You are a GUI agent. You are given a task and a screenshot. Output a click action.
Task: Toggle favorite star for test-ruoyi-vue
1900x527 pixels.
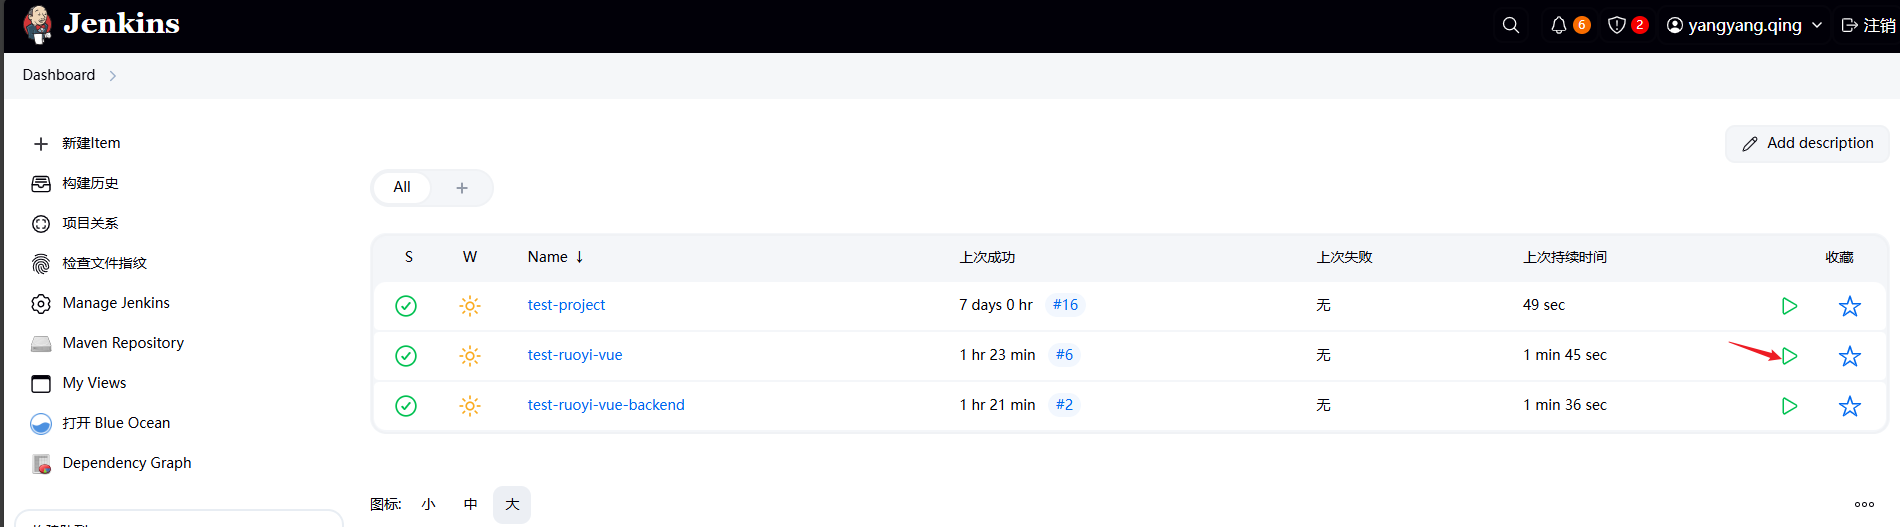click(x=1849, y=356)
